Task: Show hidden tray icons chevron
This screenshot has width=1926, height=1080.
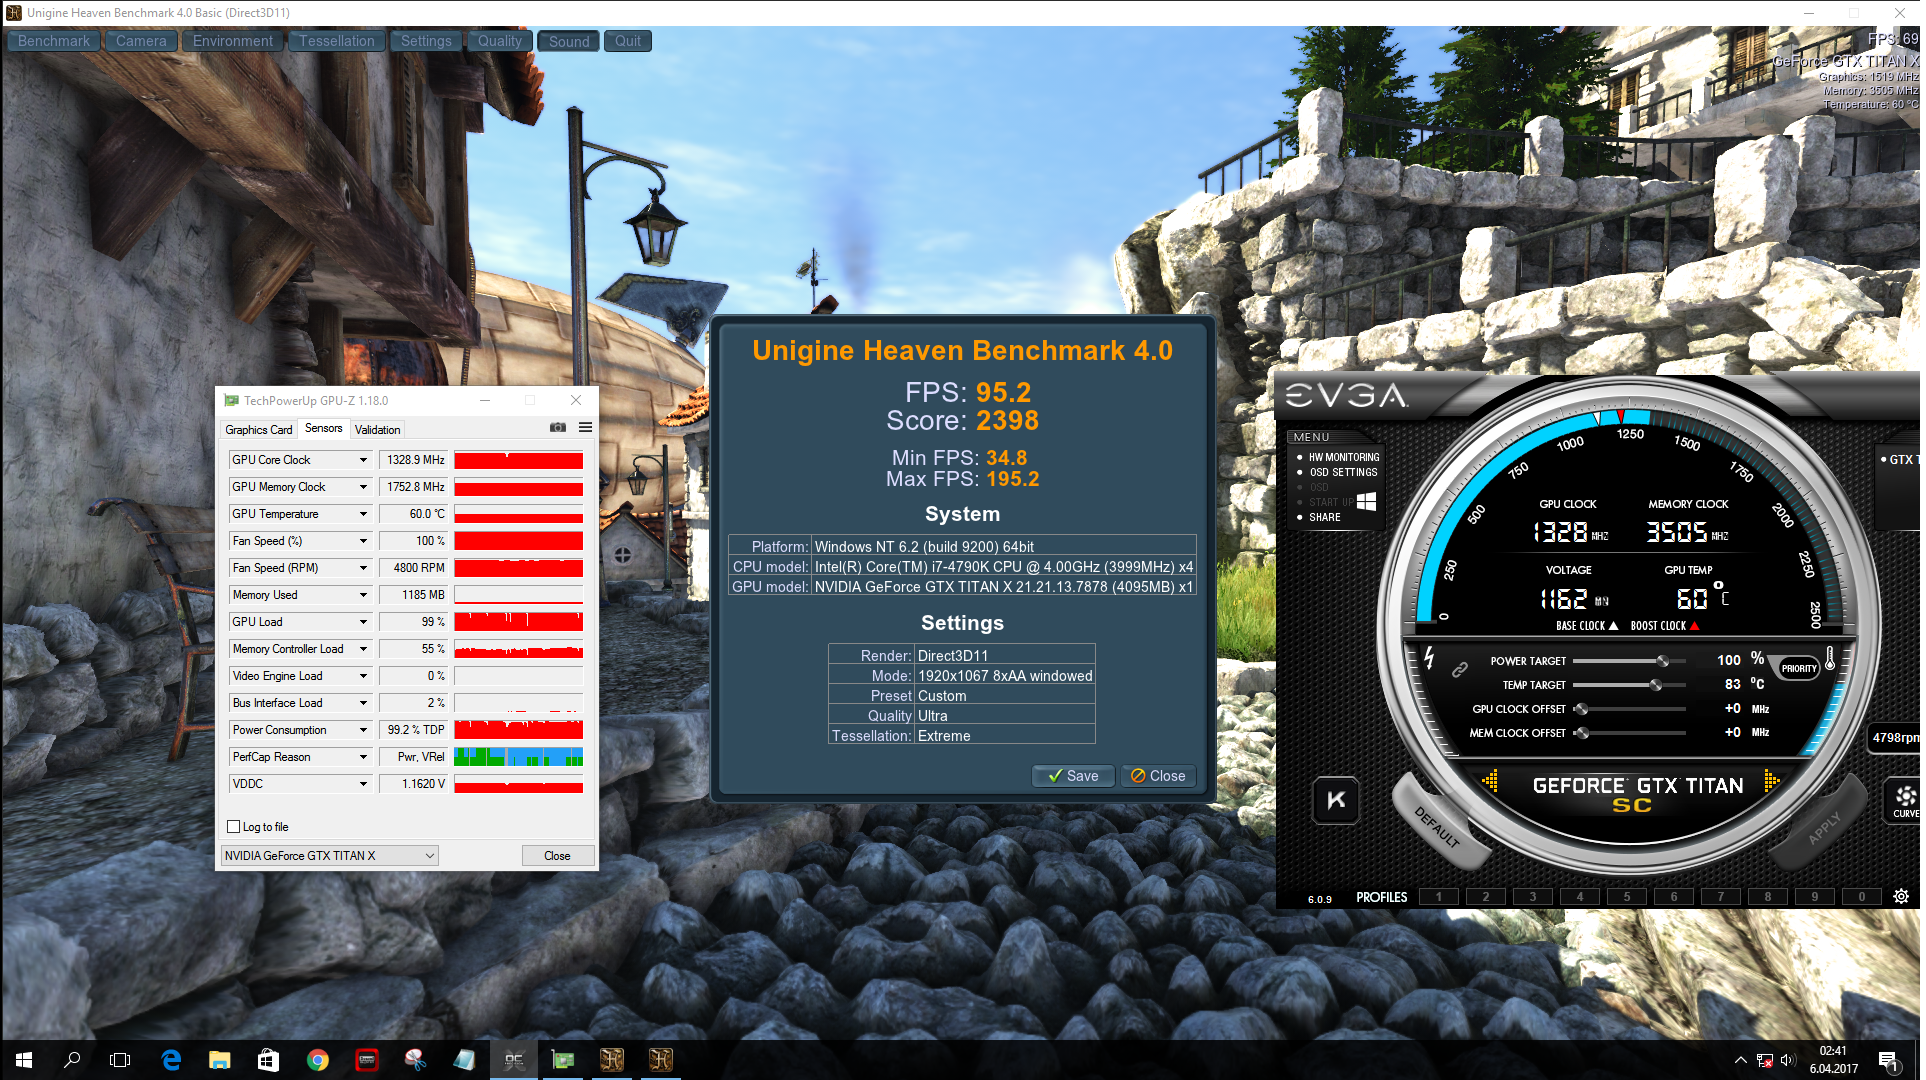Action: (1741, 1060)
